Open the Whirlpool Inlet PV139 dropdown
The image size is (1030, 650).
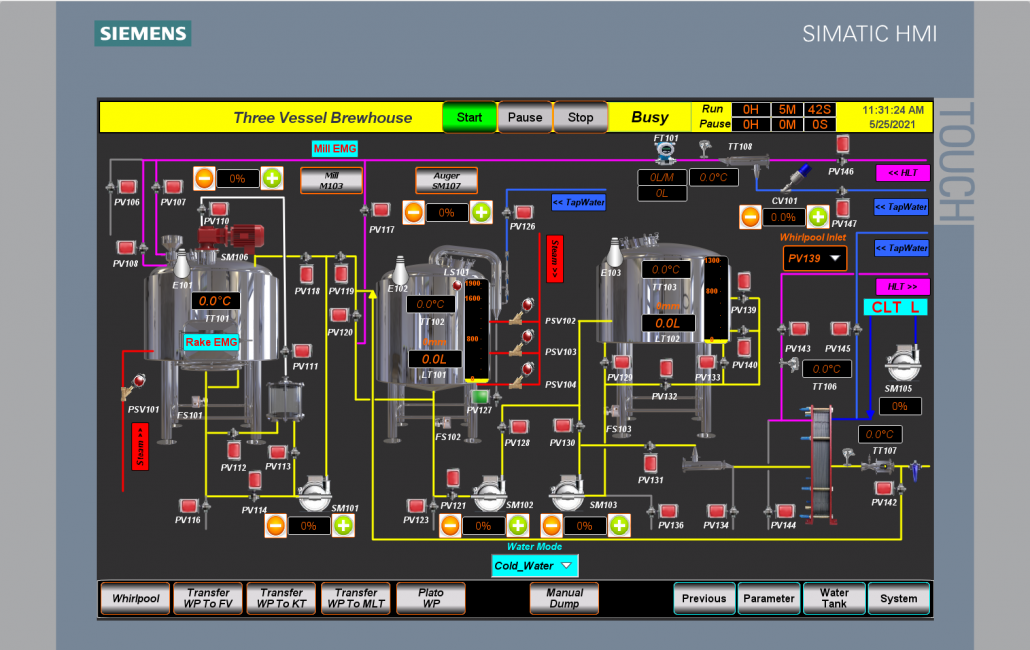click(815, 258)
